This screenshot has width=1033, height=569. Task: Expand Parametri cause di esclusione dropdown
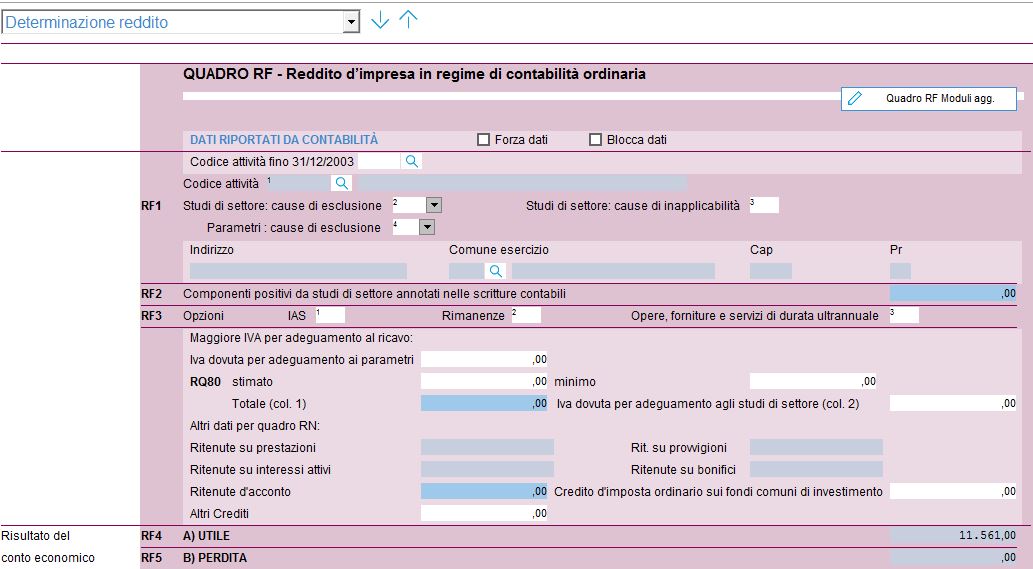point(427,227)
